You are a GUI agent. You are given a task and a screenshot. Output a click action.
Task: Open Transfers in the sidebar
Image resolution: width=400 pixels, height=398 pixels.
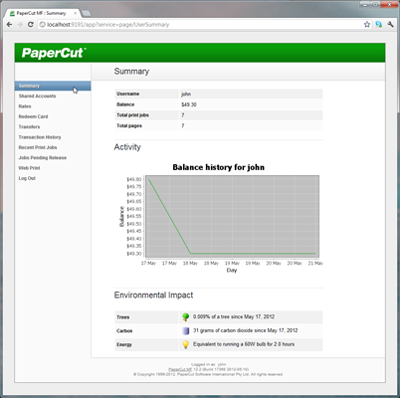(29, 127)
